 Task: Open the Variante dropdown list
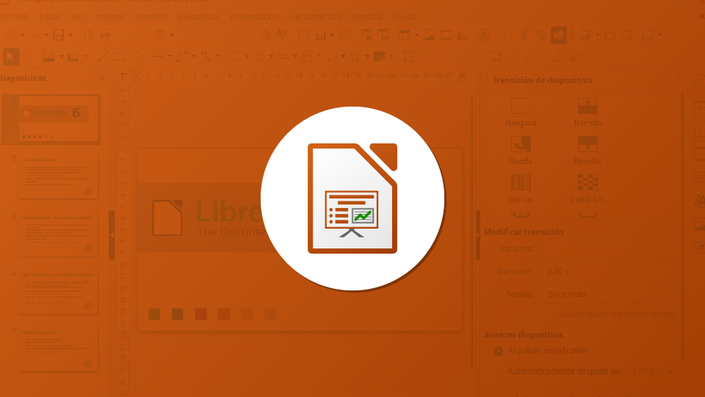pyautogui.click(x=610, y=249)
